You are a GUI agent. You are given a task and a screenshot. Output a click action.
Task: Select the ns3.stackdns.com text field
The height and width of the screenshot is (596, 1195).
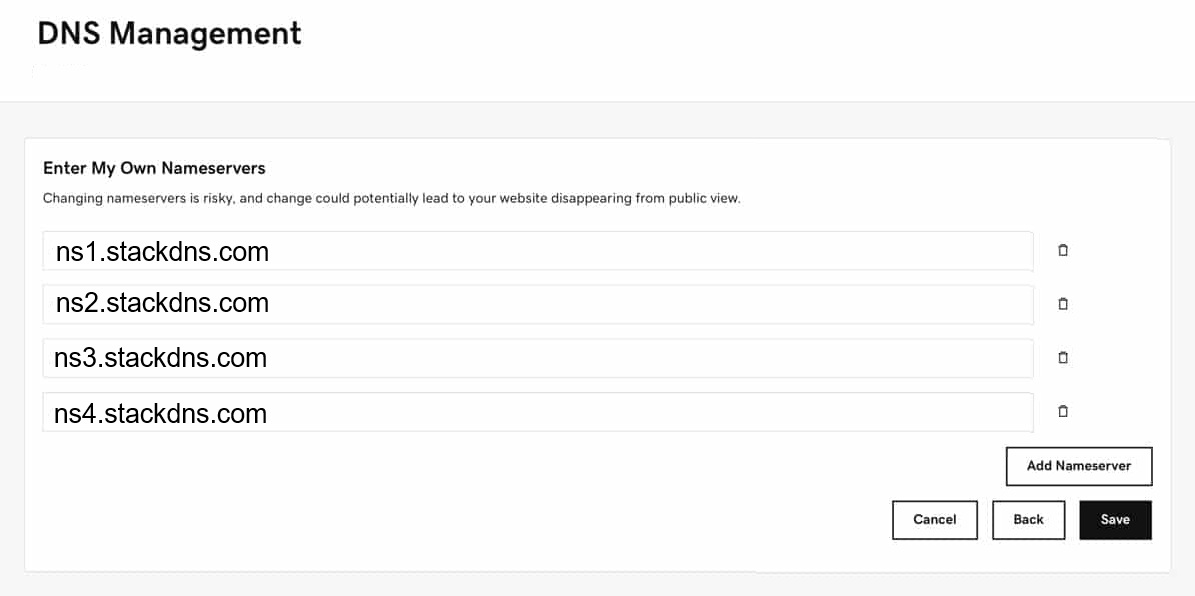(538, 358)
